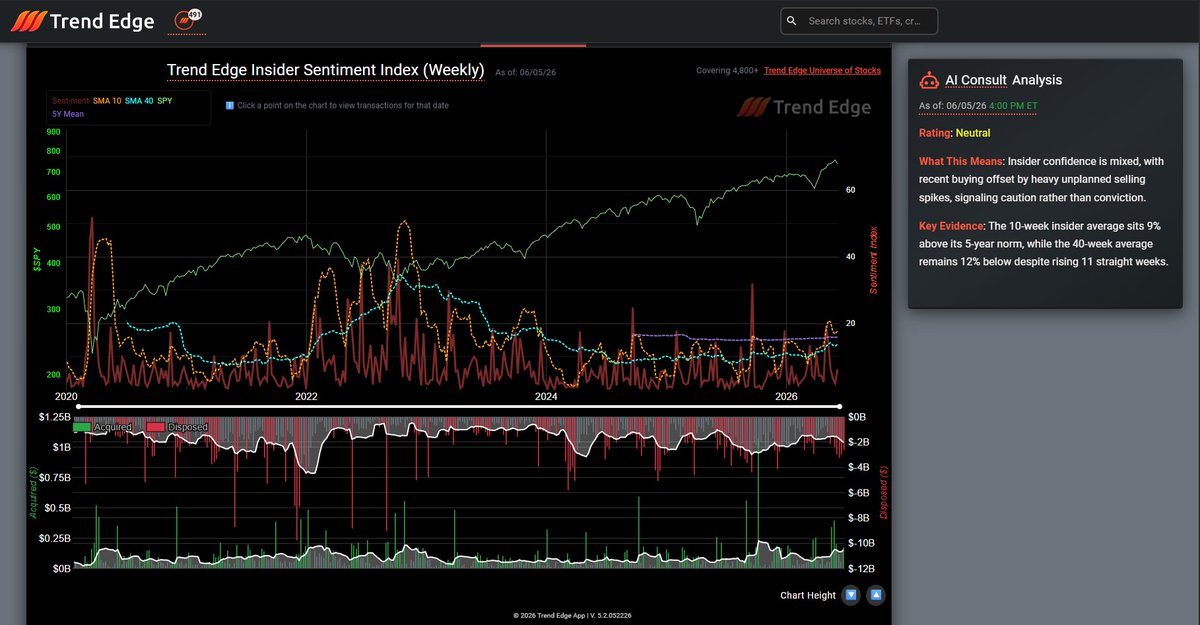Click the 4:00 PM ET timestamp
1200x625 pixels.
click(1013, 106)
